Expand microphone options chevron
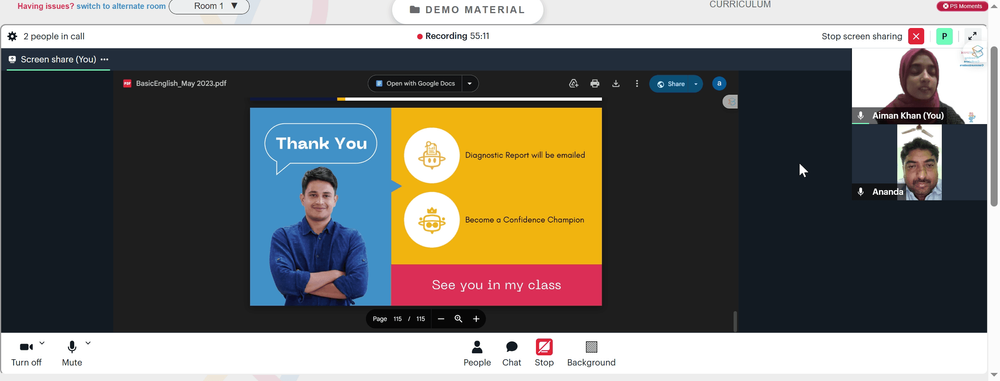1000x381 pixels. click(x=88, y=343)
